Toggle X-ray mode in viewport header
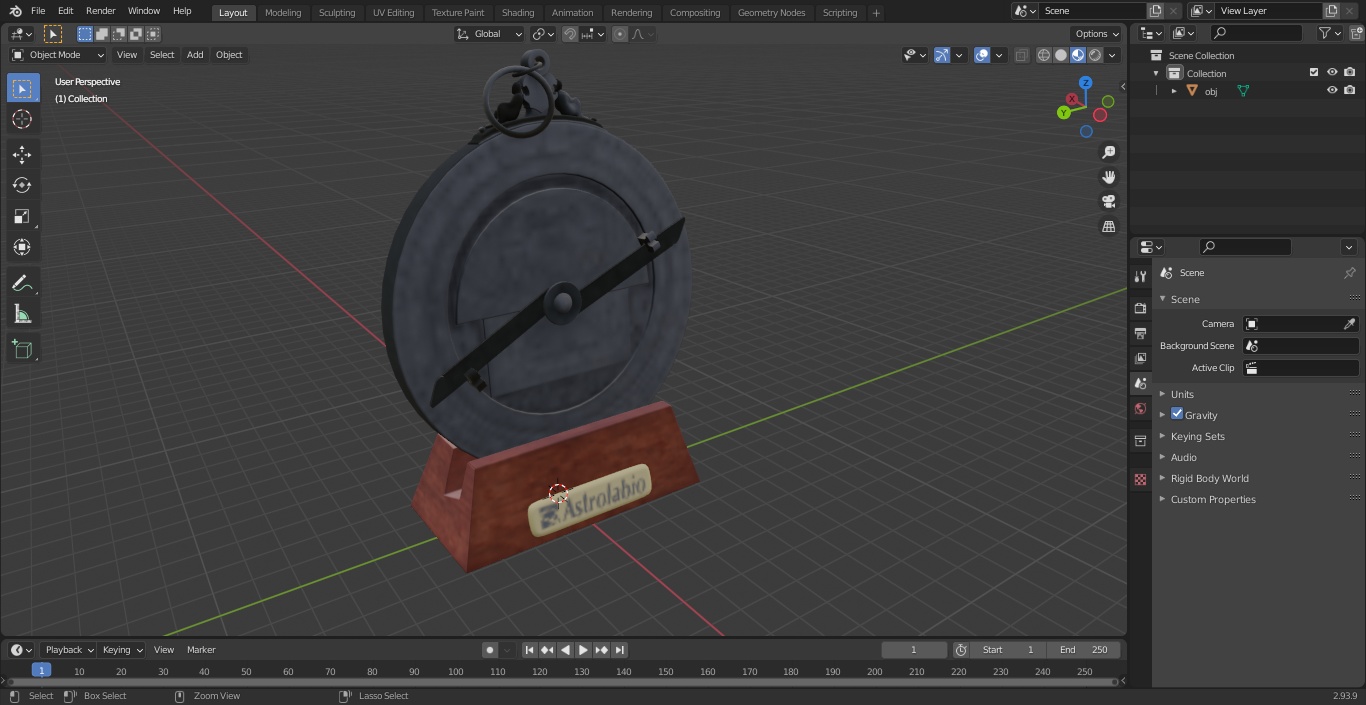1366x705 pixels. coord(1021,55)
